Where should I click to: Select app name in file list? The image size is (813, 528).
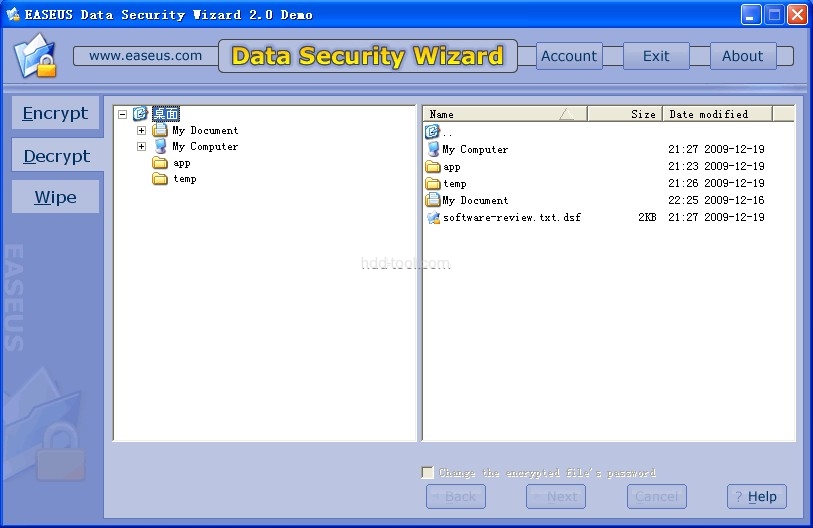tap(452, 167)
